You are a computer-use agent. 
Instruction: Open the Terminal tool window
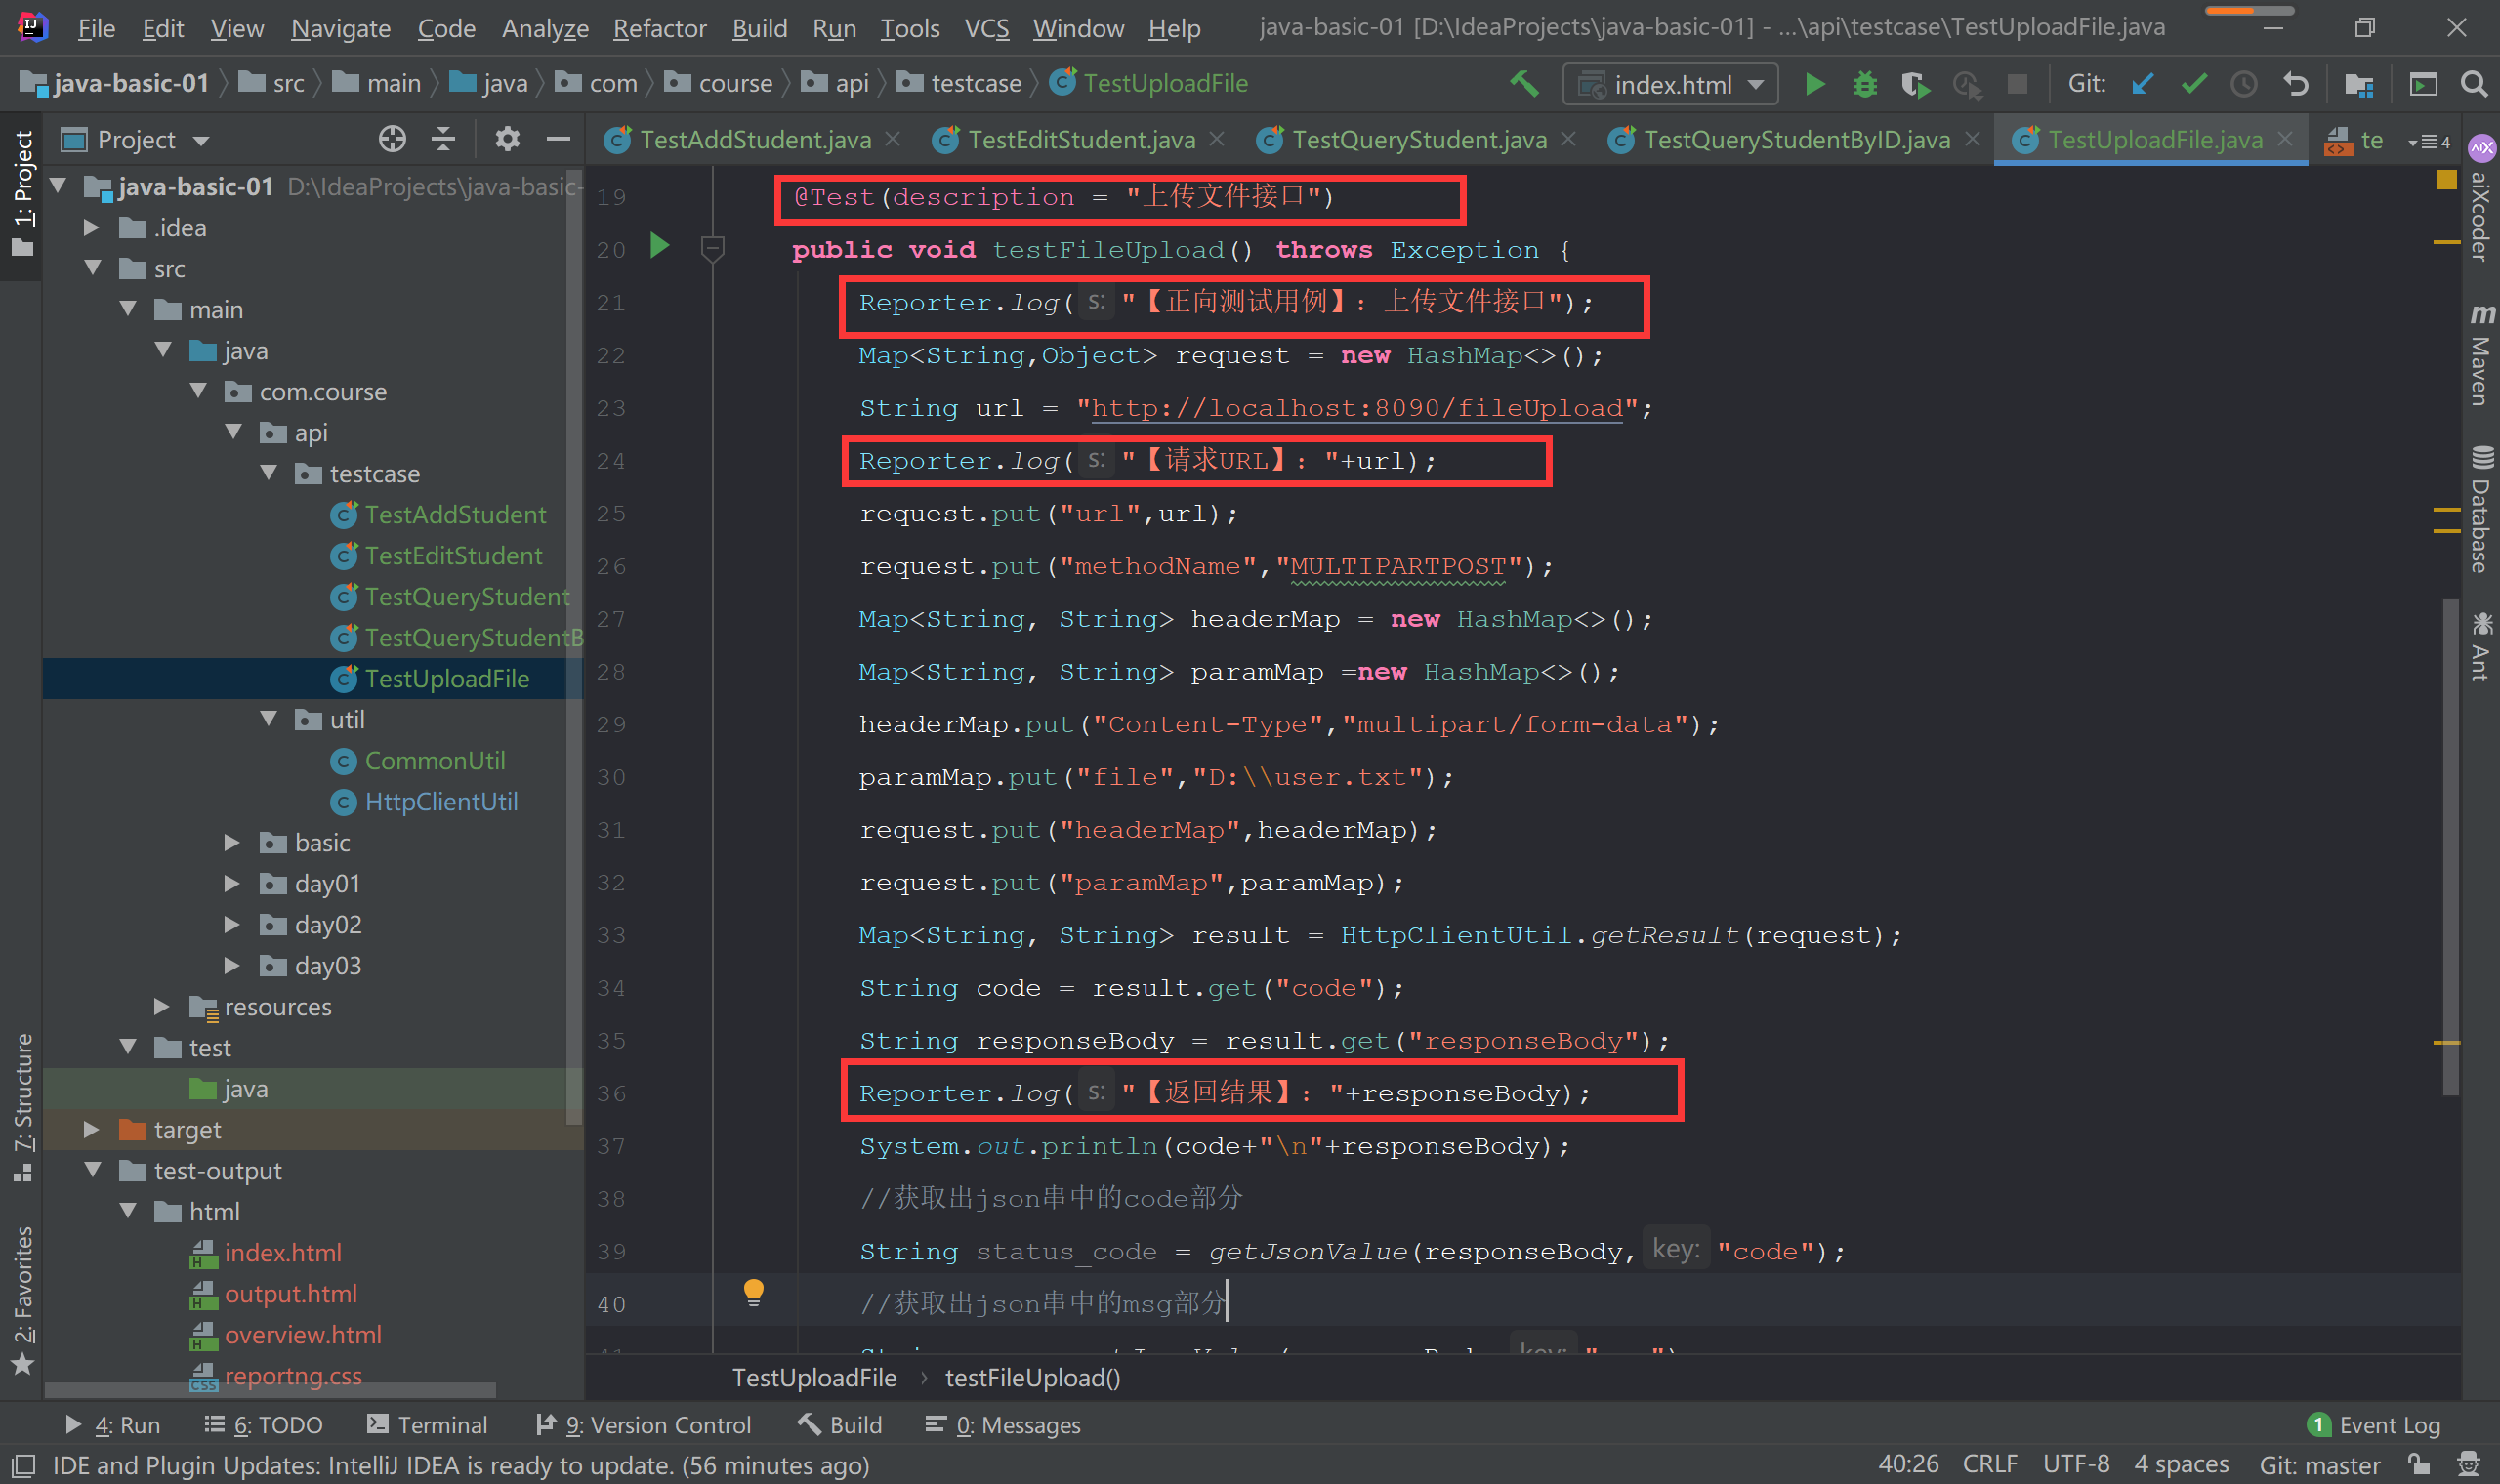[427, 1424]
